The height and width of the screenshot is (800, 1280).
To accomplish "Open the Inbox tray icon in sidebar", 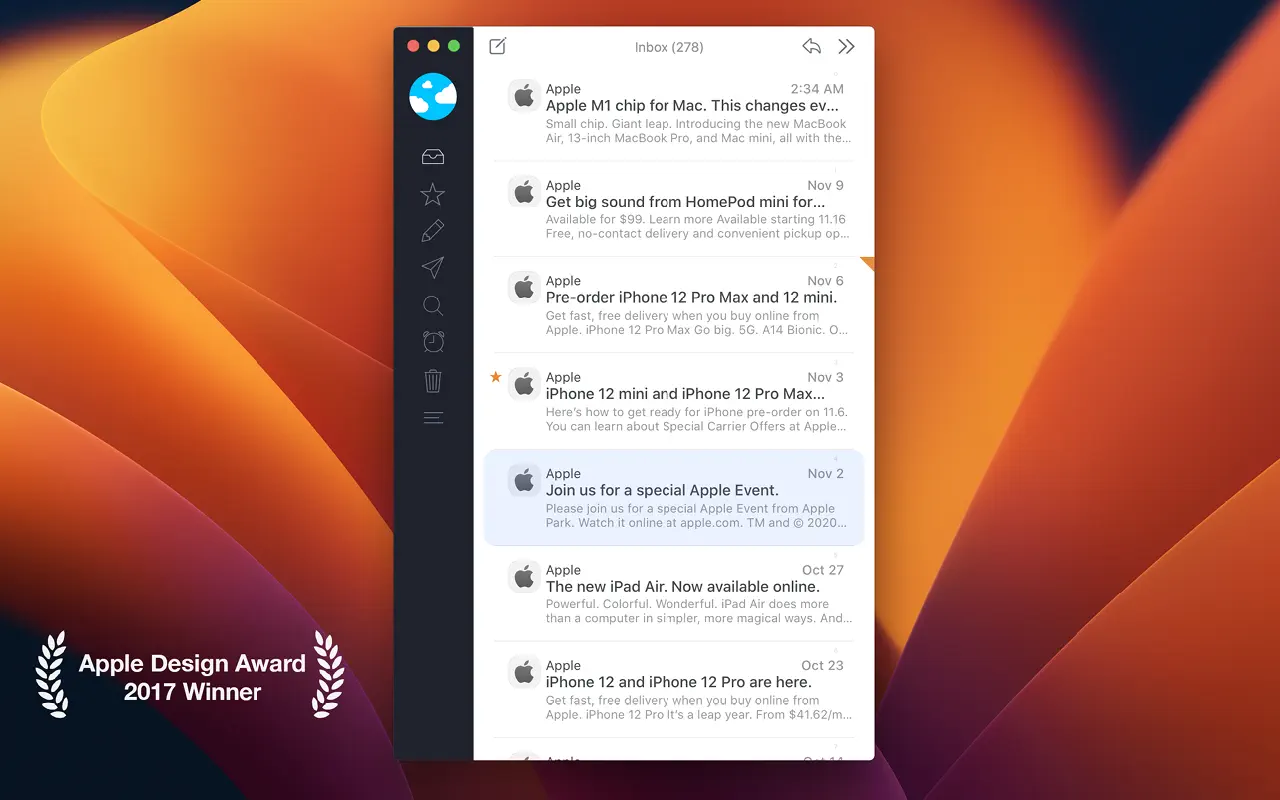I will click(x=433, y=157).
